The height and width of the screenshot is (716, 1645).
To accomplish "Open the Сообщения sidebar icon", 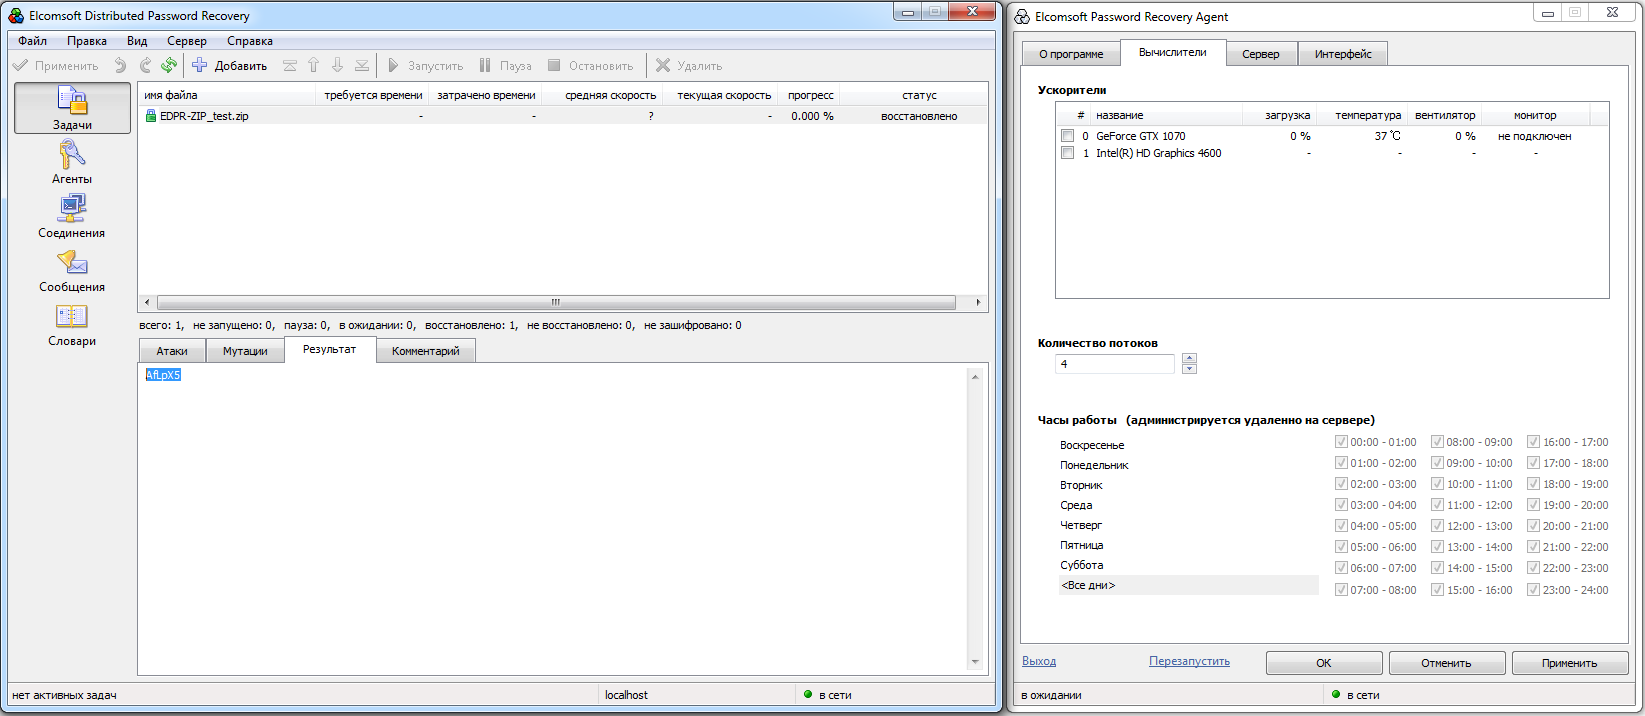I will 72,262.
